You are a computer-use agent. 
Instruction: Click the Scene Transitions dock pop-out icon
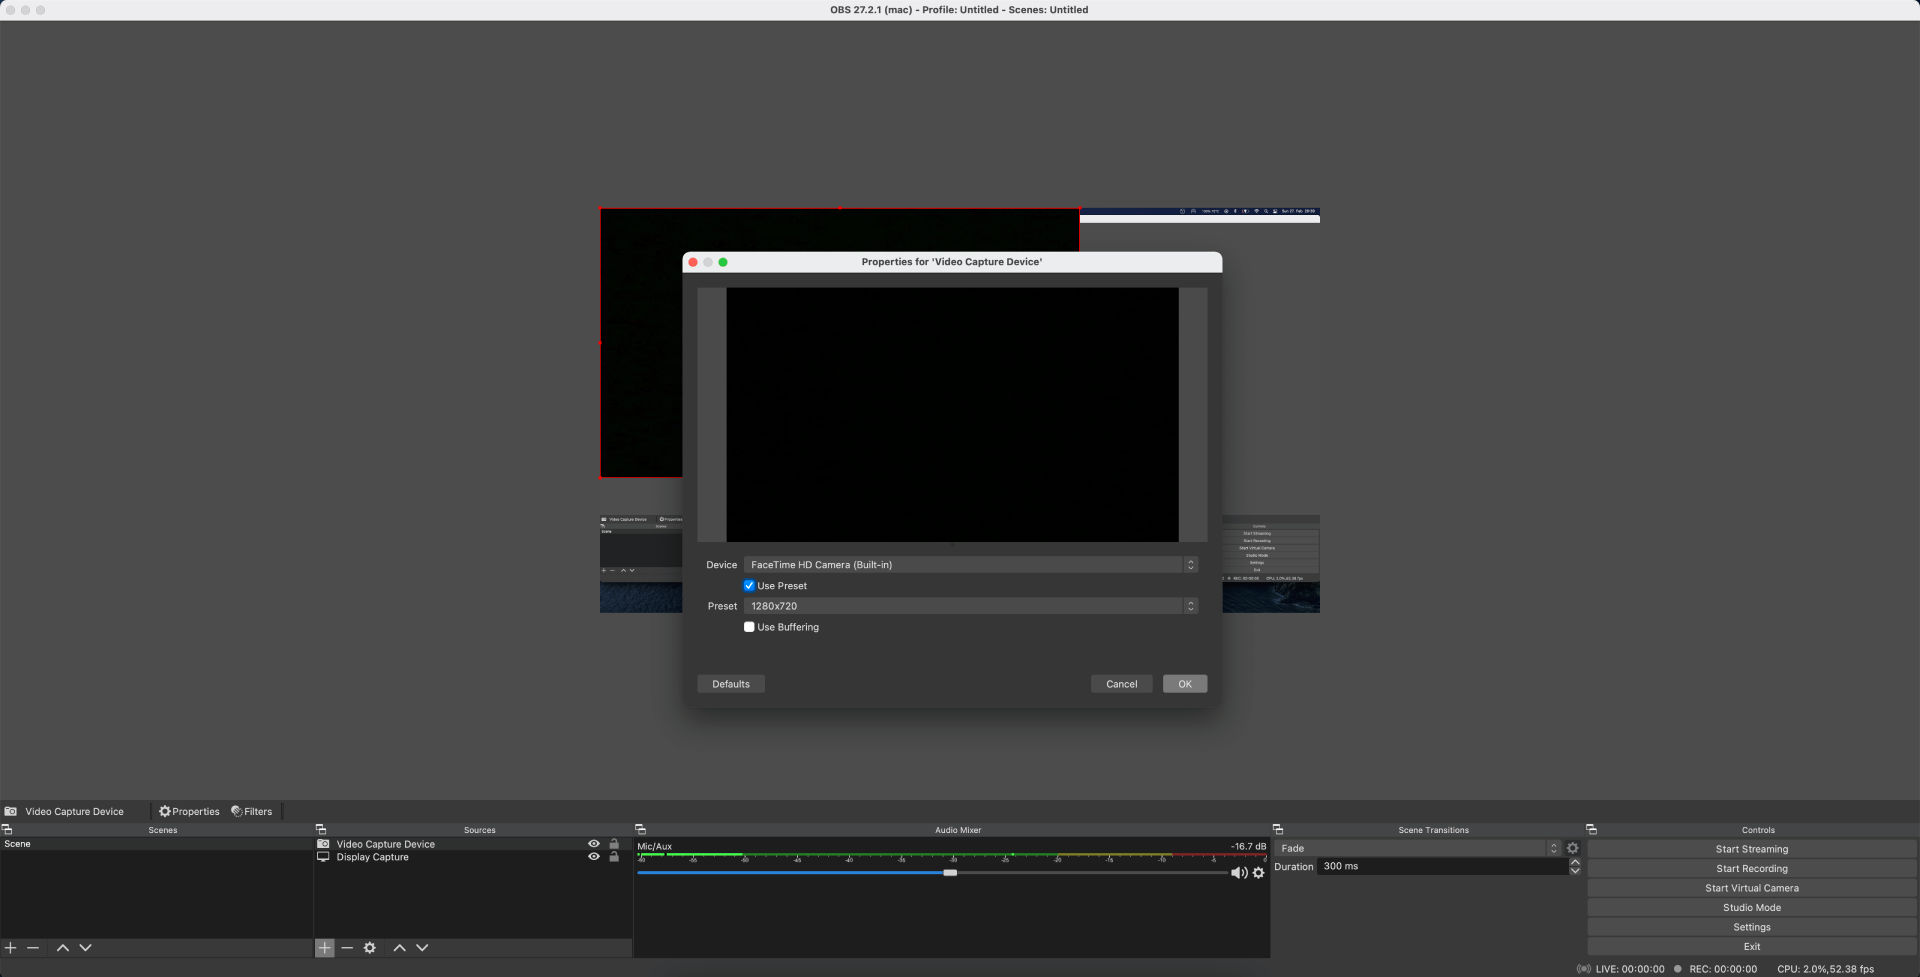(1278, 829)
